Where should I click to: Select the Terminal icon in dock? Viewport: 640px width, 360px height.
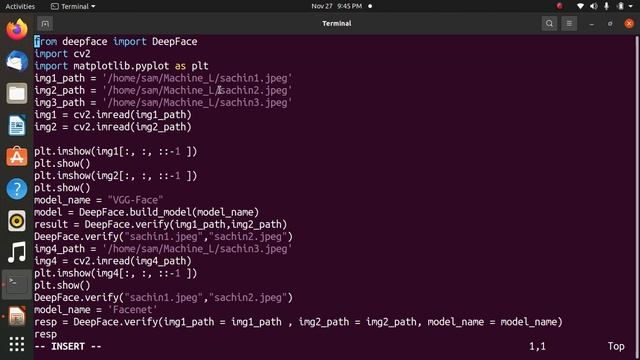point(17,284)
